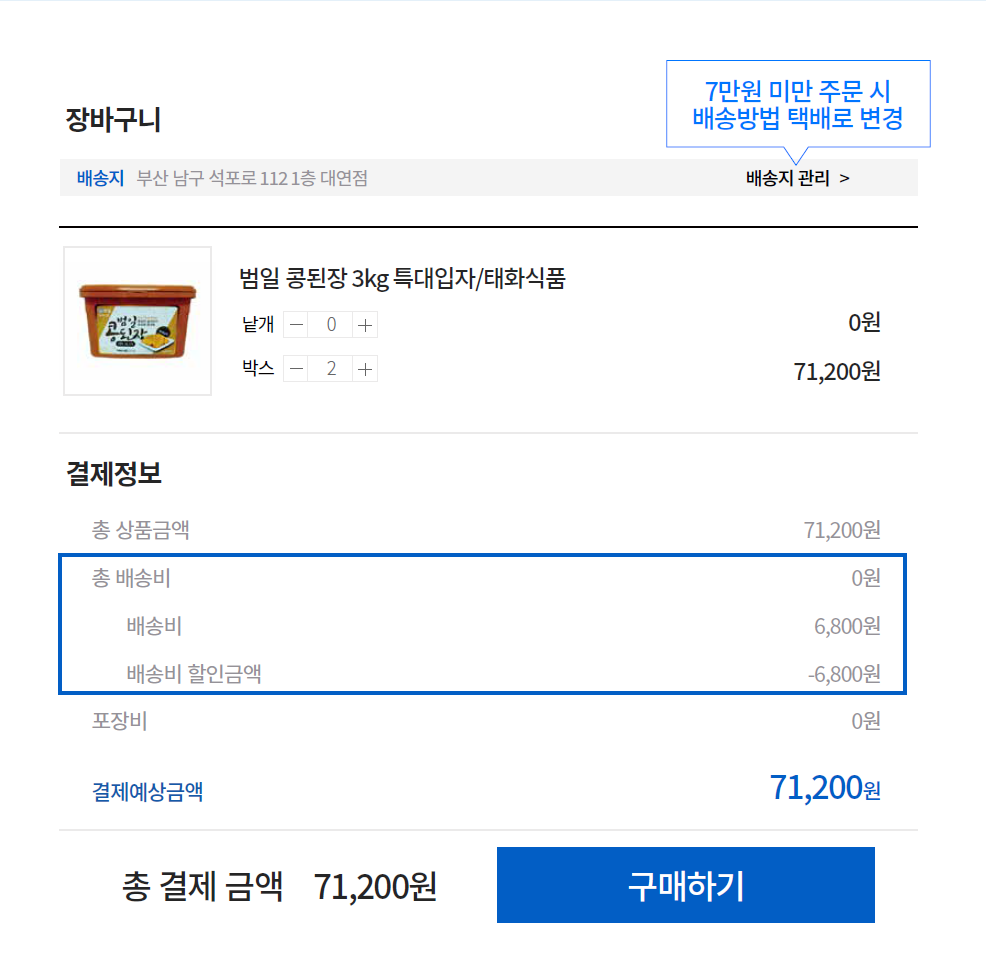Open the 범일 콩된장 product thumbnail
The width and height of the screenshot is (986, 960).
click(x=138, y=321)
